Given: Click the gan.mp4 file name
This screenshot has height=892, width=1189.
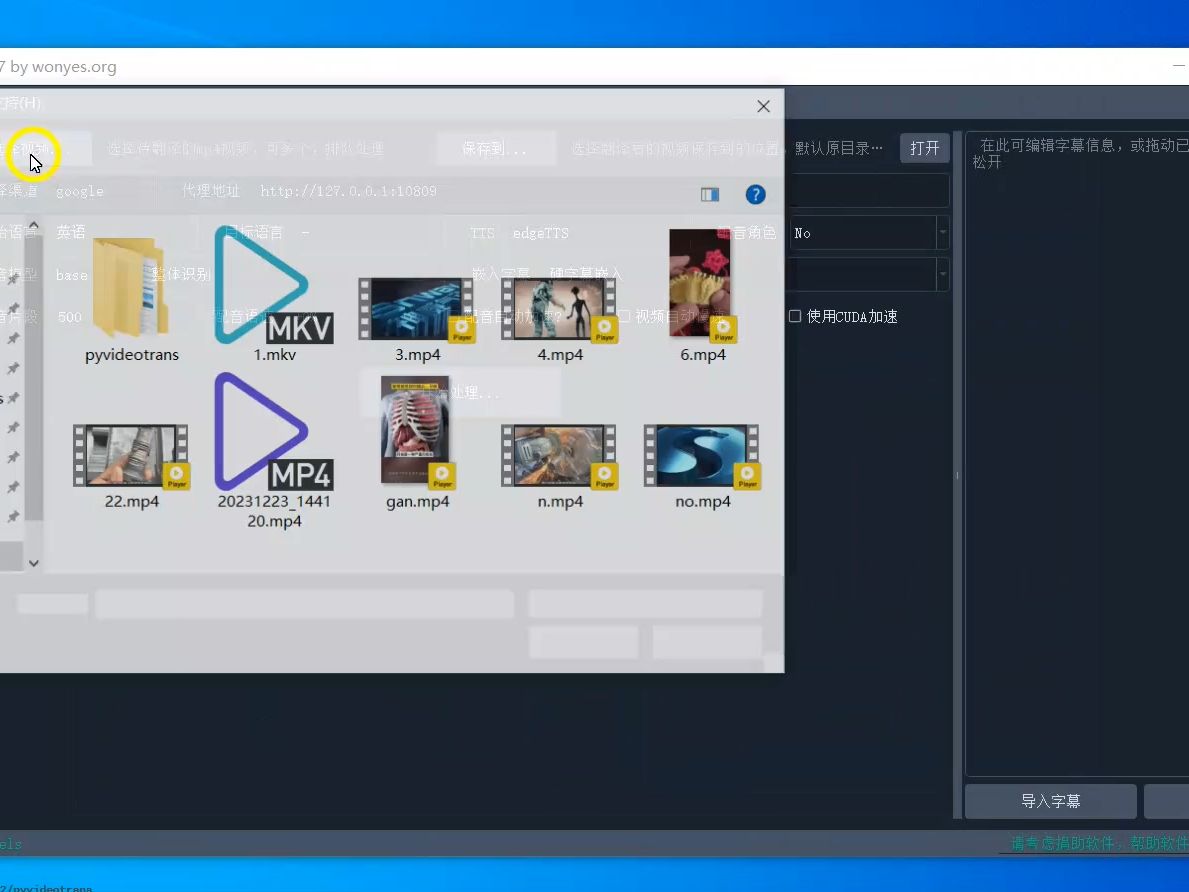Looking at the screenshot, I should click(417, 501).
